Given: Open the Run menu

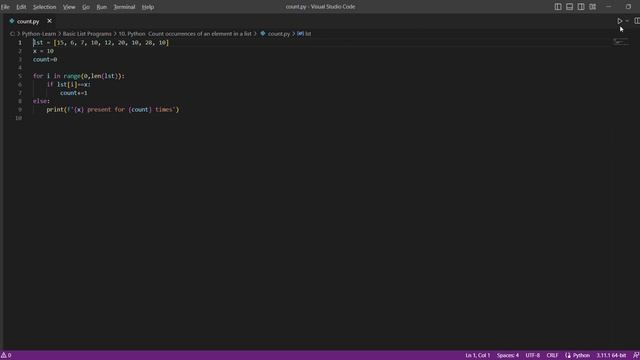Looking at the screenshot, I should click(x=102, y=7).
